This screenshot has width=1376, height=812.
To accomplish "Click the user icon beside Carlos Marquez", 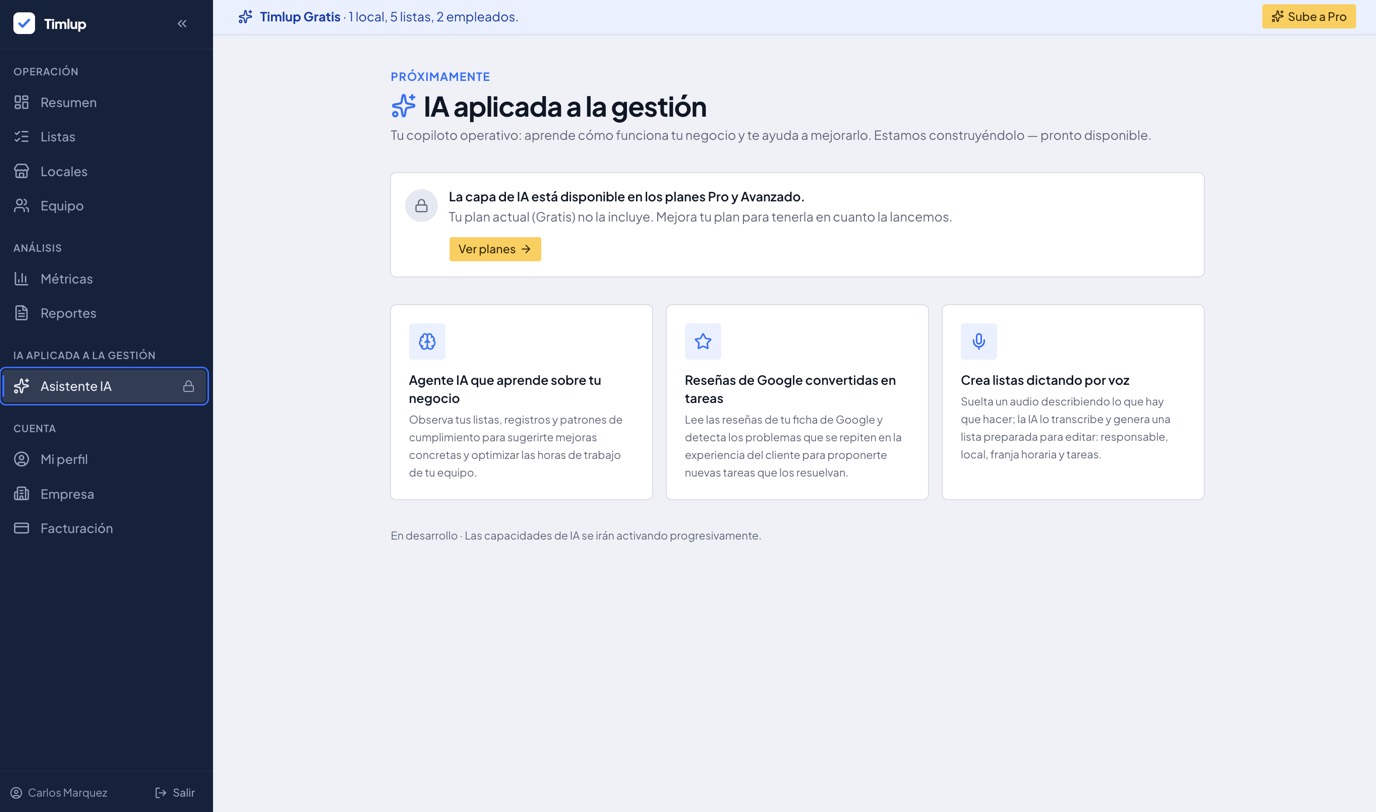I will pyautogui.click(x=16, y=793).
